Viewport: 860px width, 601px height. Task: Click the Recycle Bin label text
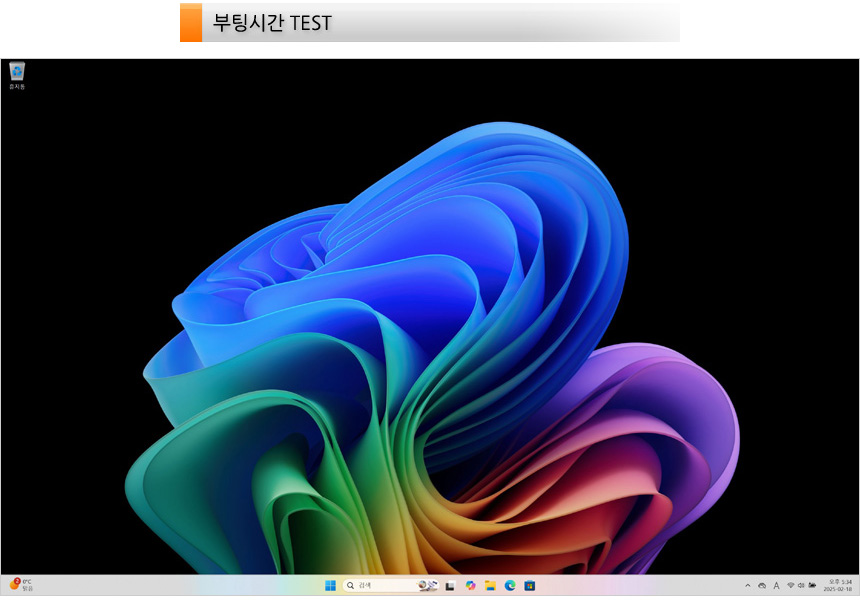(x=17, y=87)
